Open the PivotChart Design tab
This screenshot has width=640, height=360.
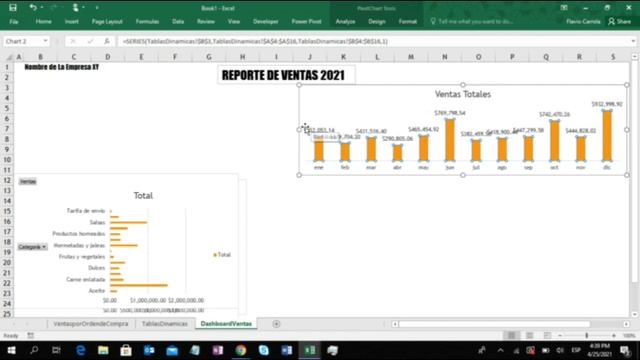[377, 21]
